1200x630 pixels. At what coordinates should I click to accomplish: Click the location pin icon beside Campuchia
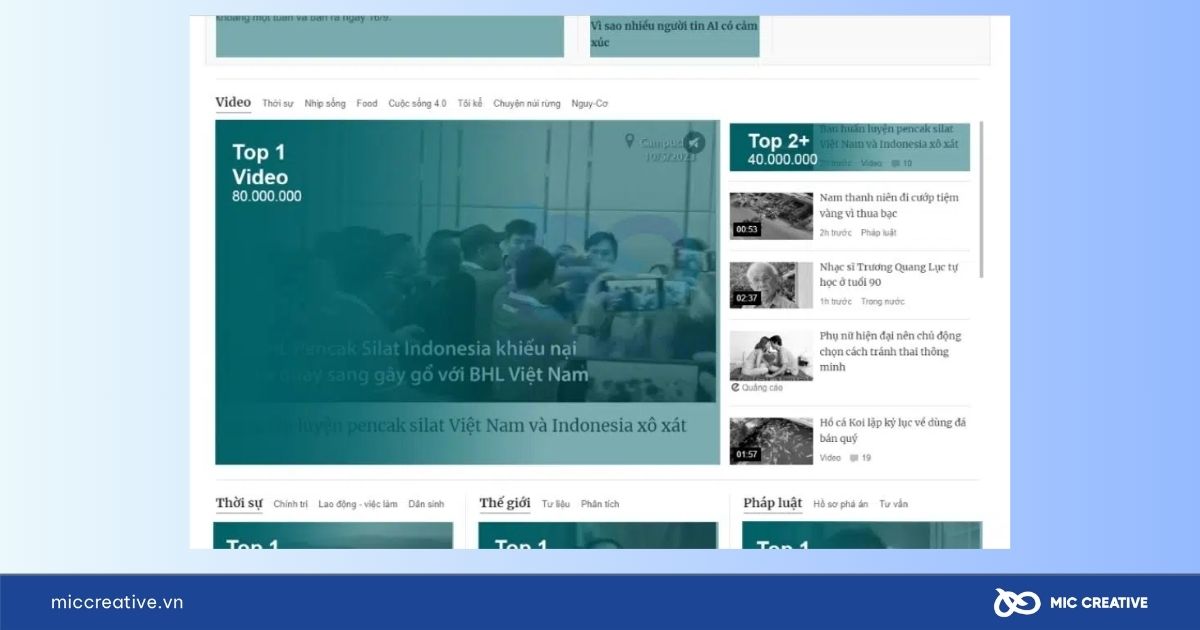(x=630, y=141)
